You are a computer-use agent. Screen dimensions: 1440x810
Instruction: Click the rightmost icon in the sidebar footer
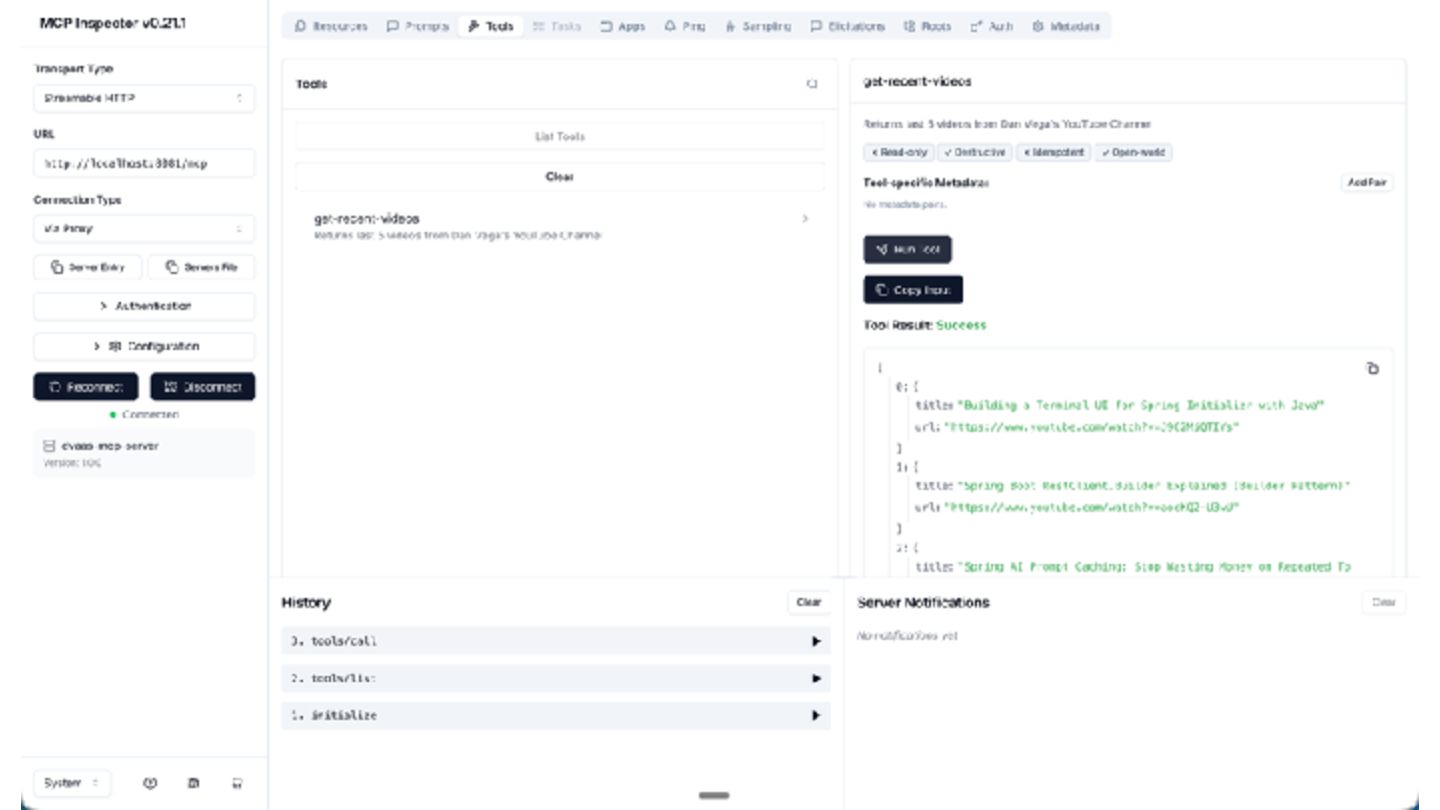click(237, 783)
